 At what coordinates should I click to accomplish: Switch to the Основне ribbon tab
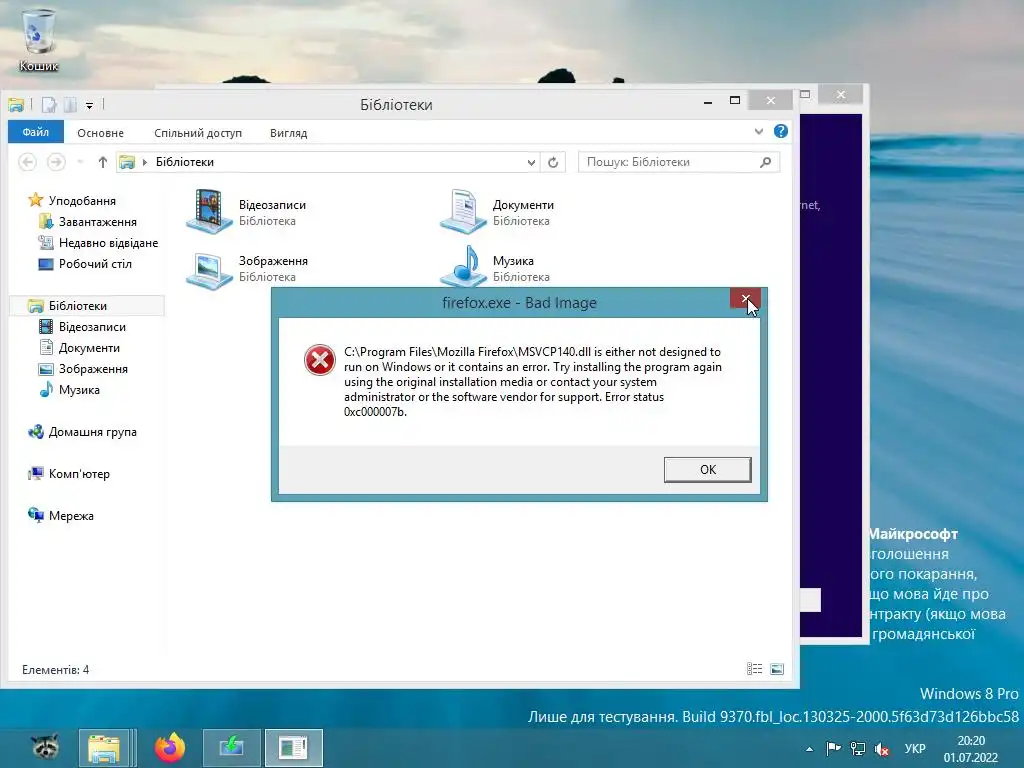(x=100, y=133)
